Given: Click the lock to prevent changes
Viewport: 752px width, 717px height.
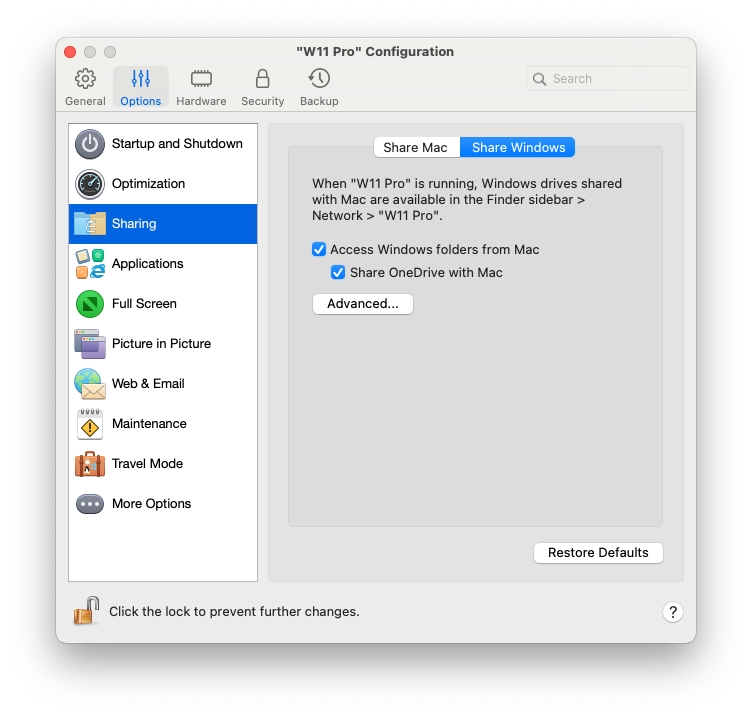Looking at the screenshot, I should tap(87, 611).
